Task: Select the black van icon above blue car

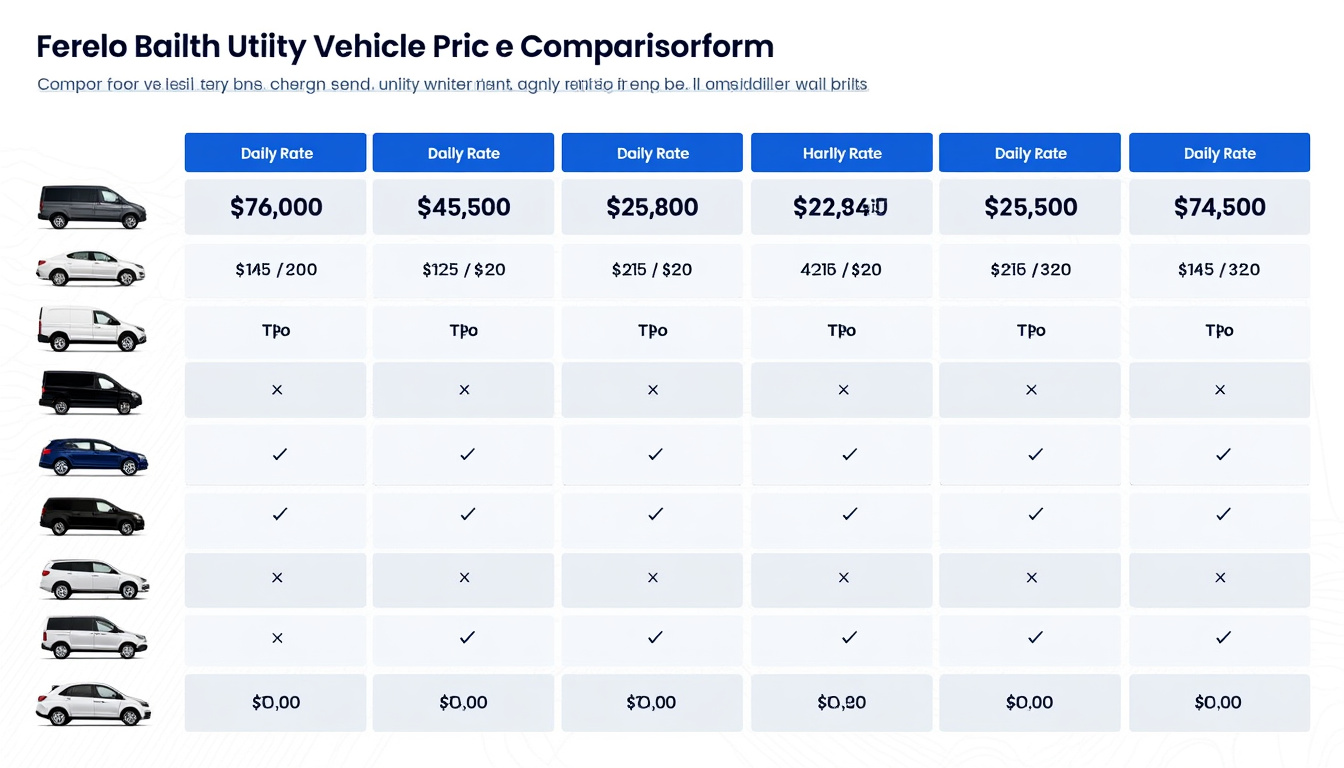Action: coord(91,391)
